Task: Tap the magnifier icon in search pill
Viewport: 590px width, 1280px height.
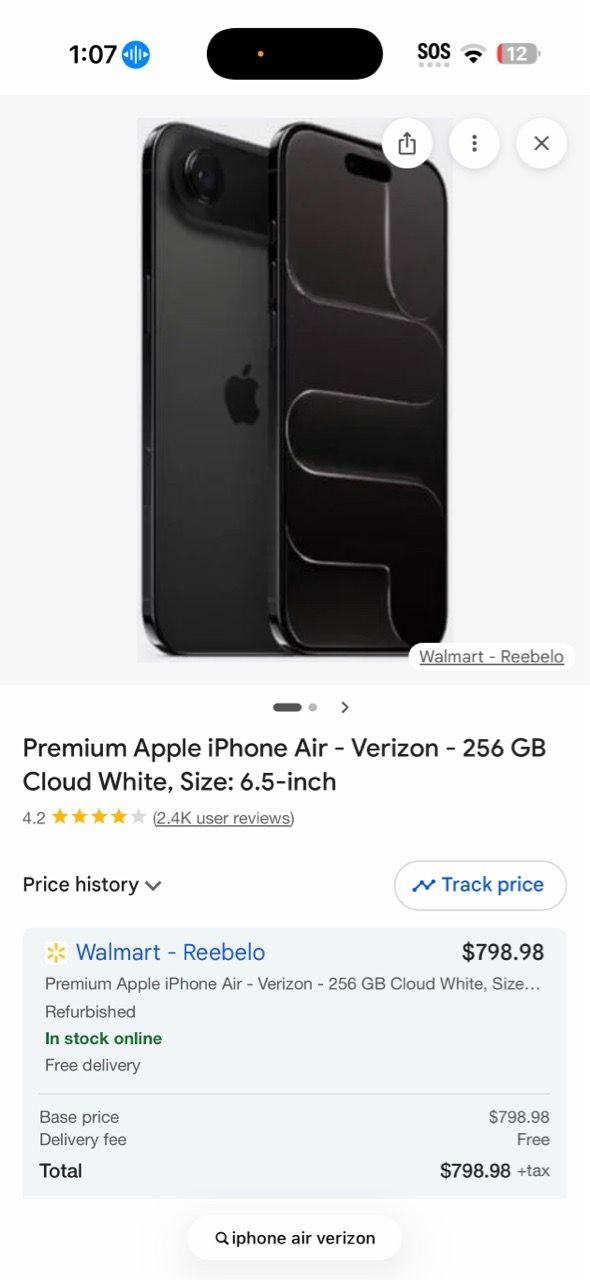Action: [x=222, y=1238]
